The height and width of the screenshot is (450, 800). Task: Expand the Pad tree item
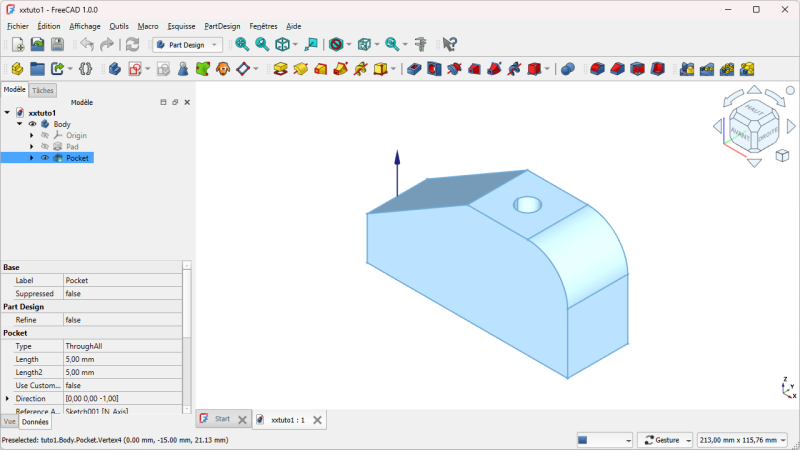click(32, 146)
